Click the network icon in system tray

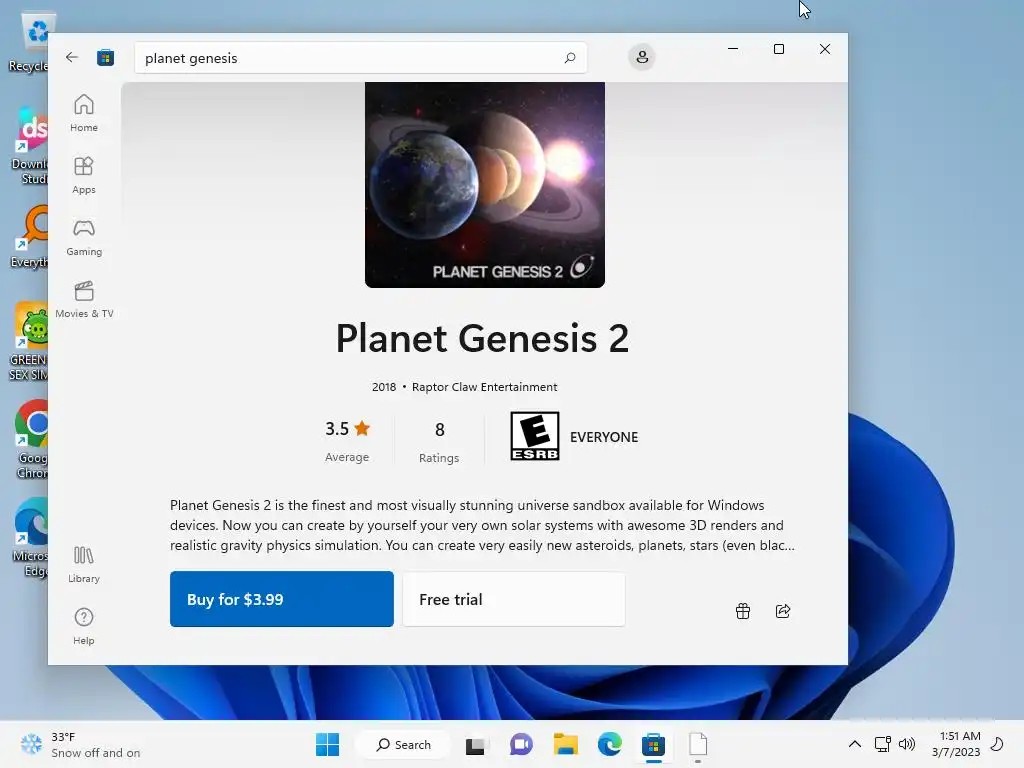[x=883, y=744]
